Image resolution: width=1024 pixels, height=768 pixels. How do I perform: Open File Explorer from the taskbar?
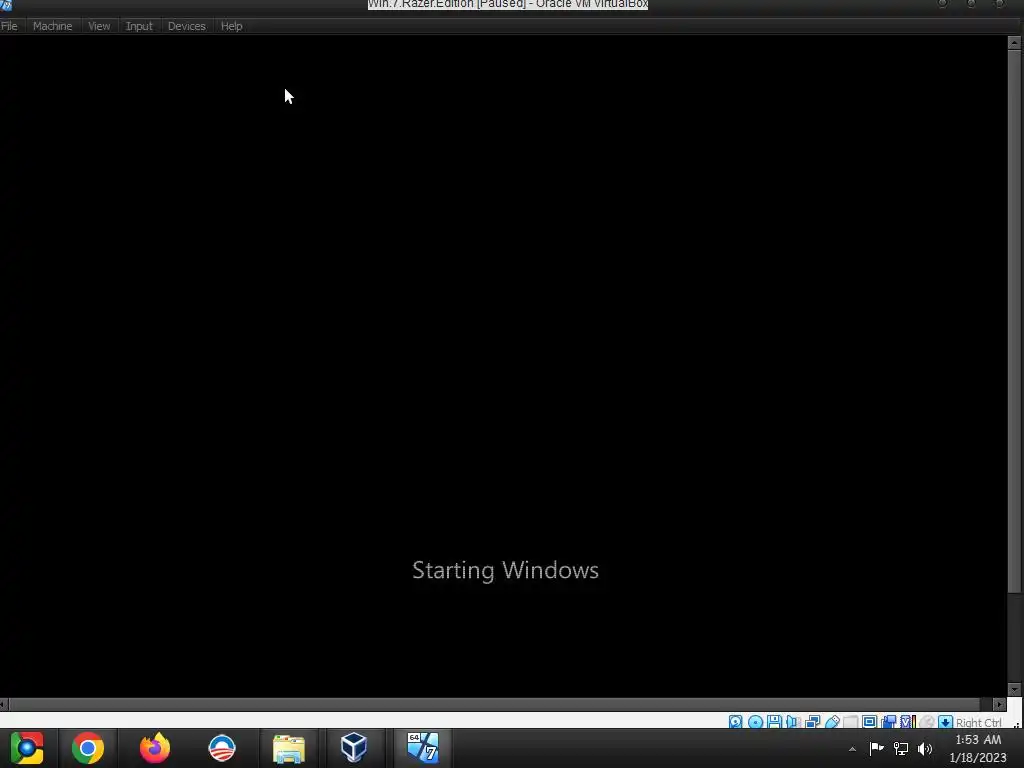(x=289, y=749)
